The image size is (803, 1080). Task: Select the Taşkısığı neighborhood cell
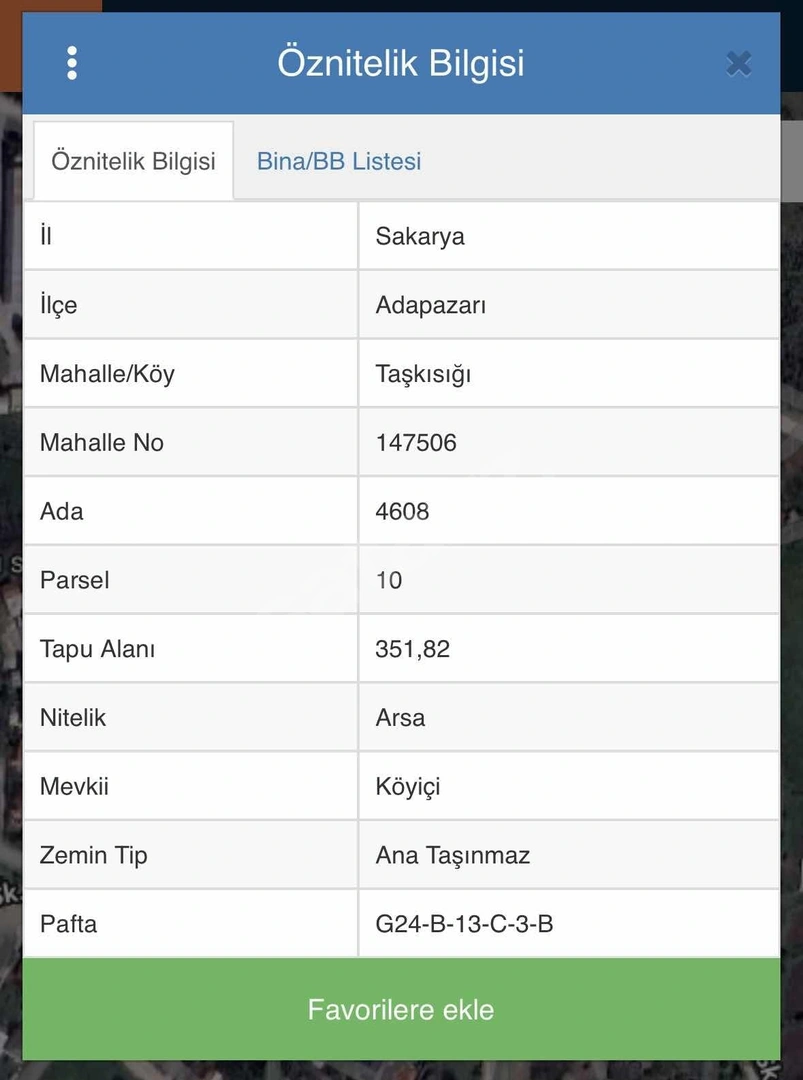click(x=569, y=373)
